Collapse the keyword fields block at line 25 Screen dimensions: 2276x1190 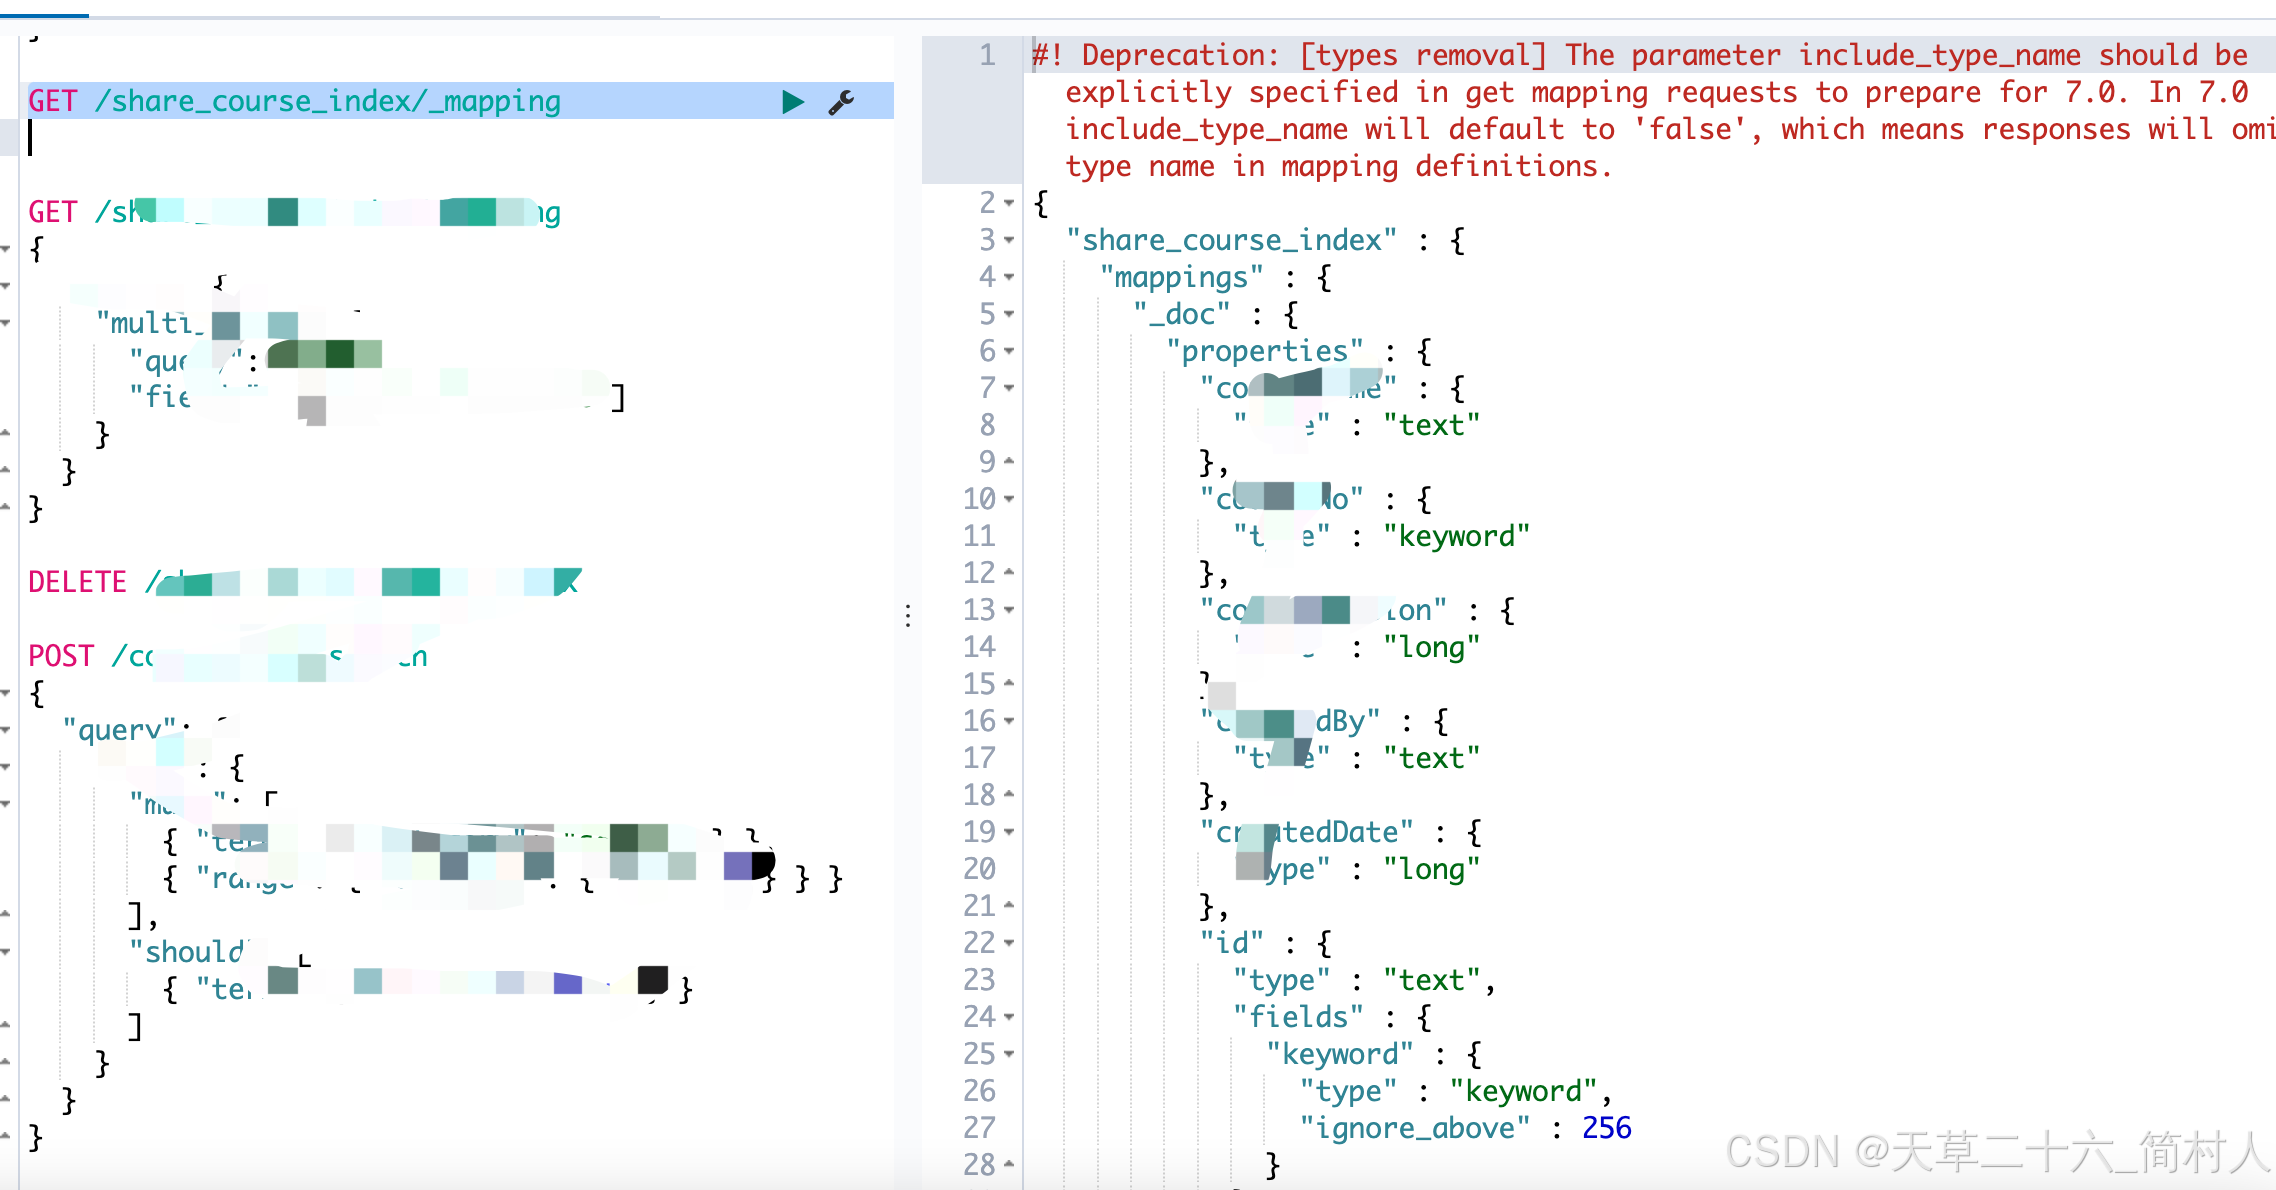1009,1054
